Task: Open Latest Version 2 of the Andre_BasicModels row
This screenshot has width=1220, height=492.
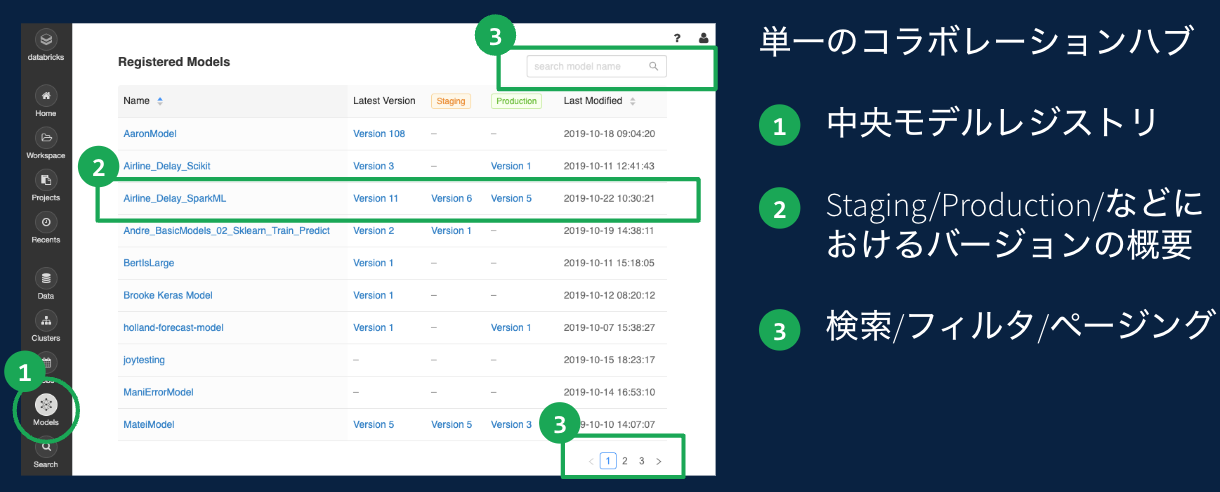Action: click(x=373, y=230)
